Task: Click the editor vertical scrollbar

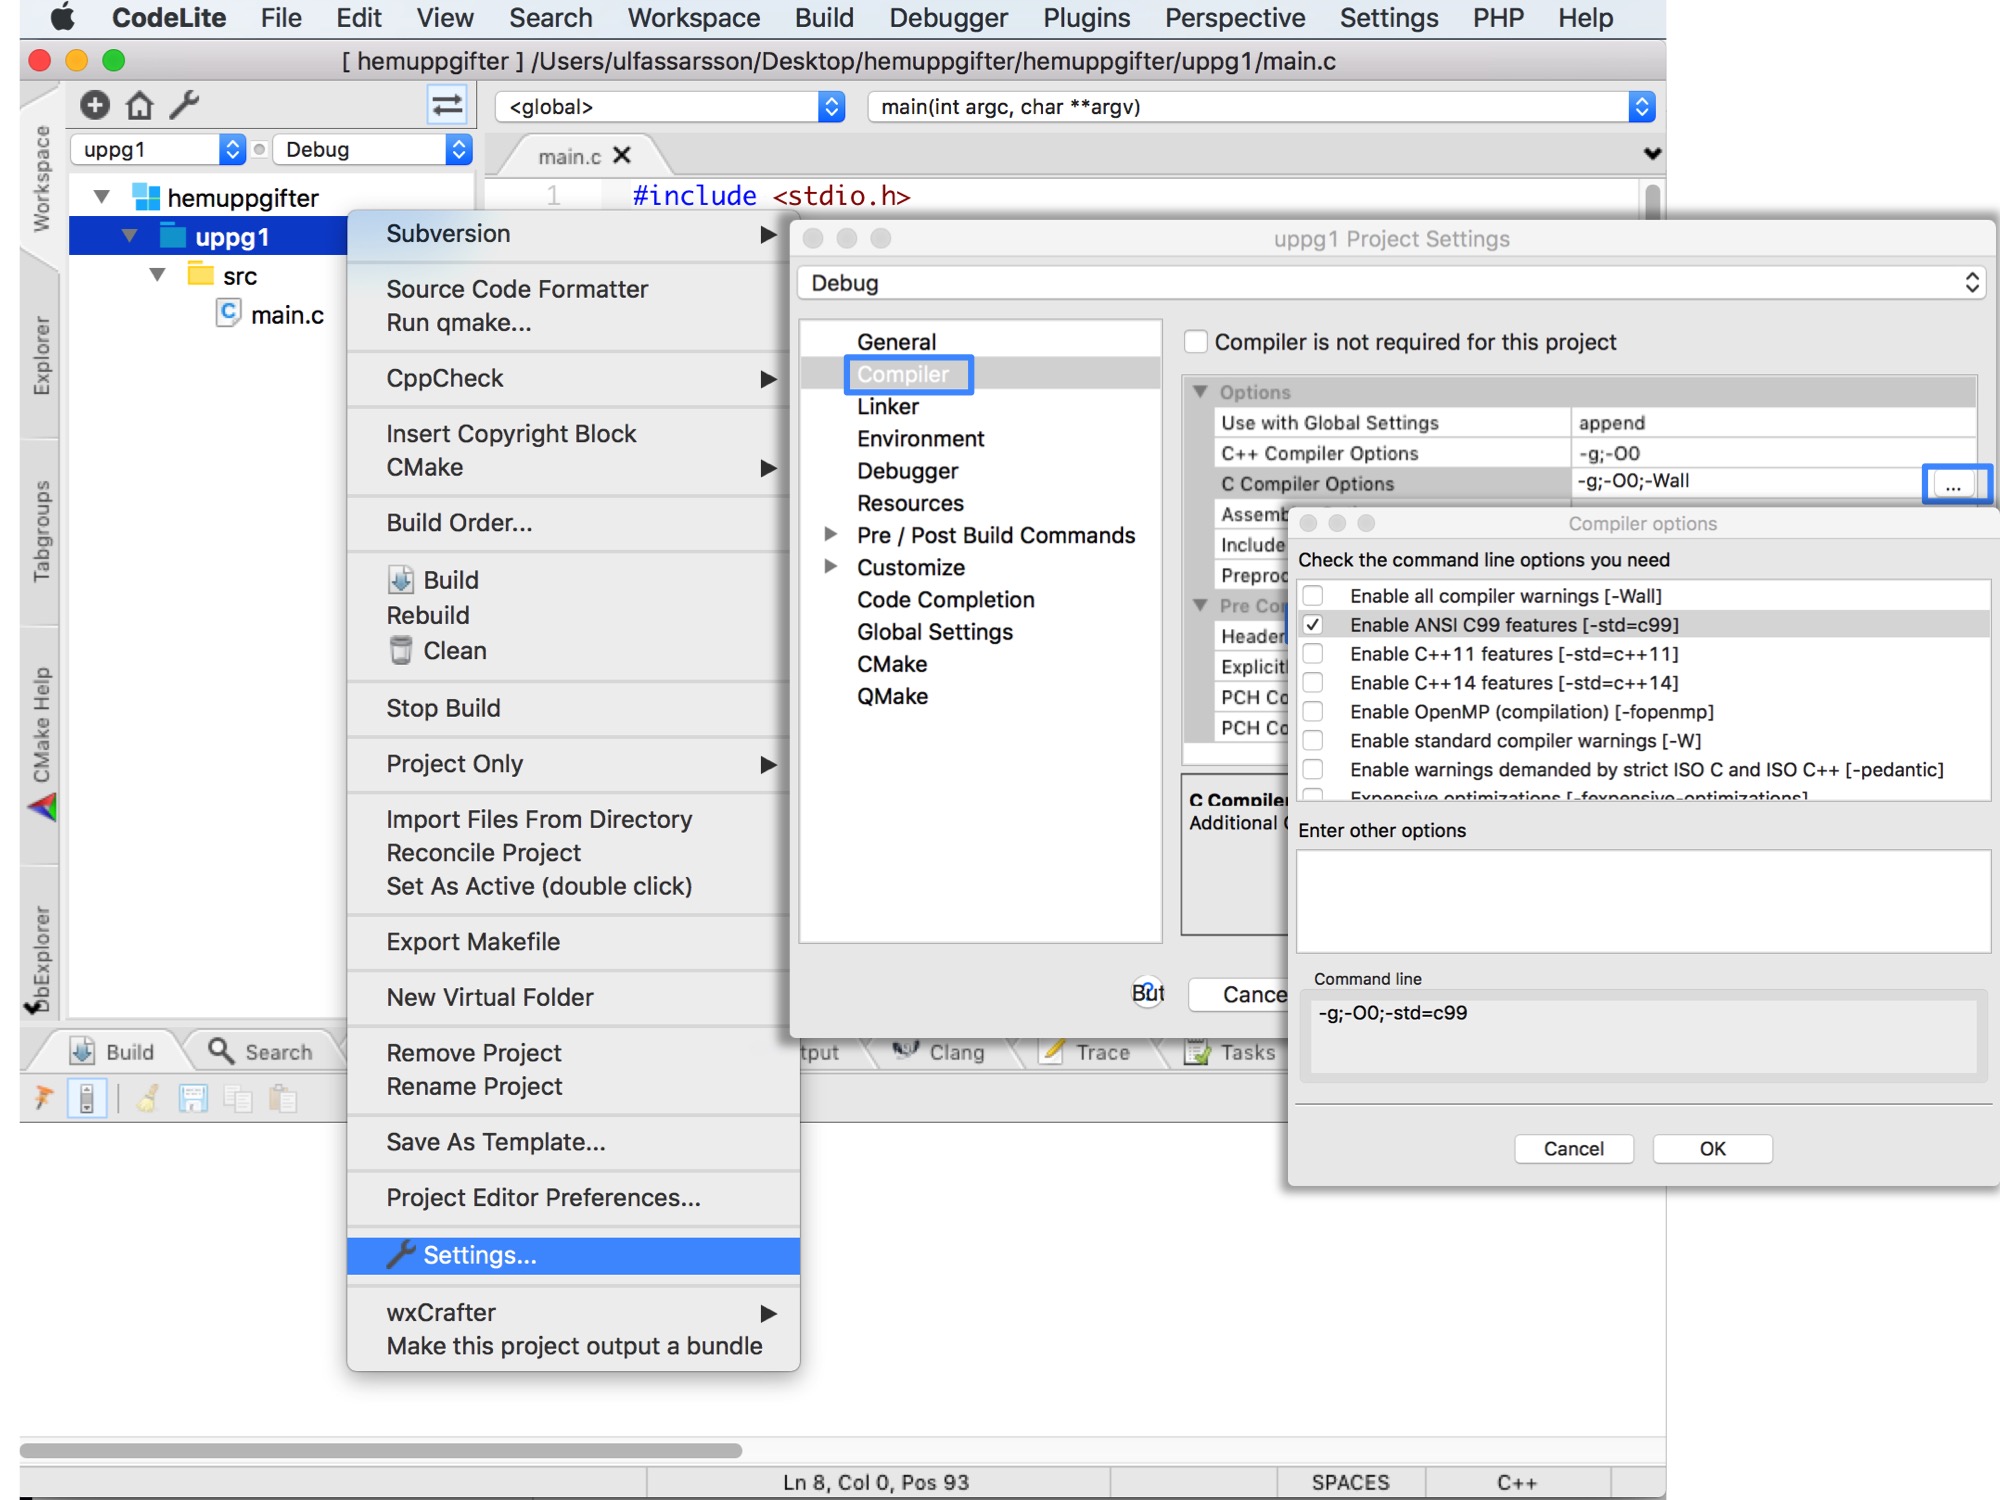Action: tap(1652, 200)
